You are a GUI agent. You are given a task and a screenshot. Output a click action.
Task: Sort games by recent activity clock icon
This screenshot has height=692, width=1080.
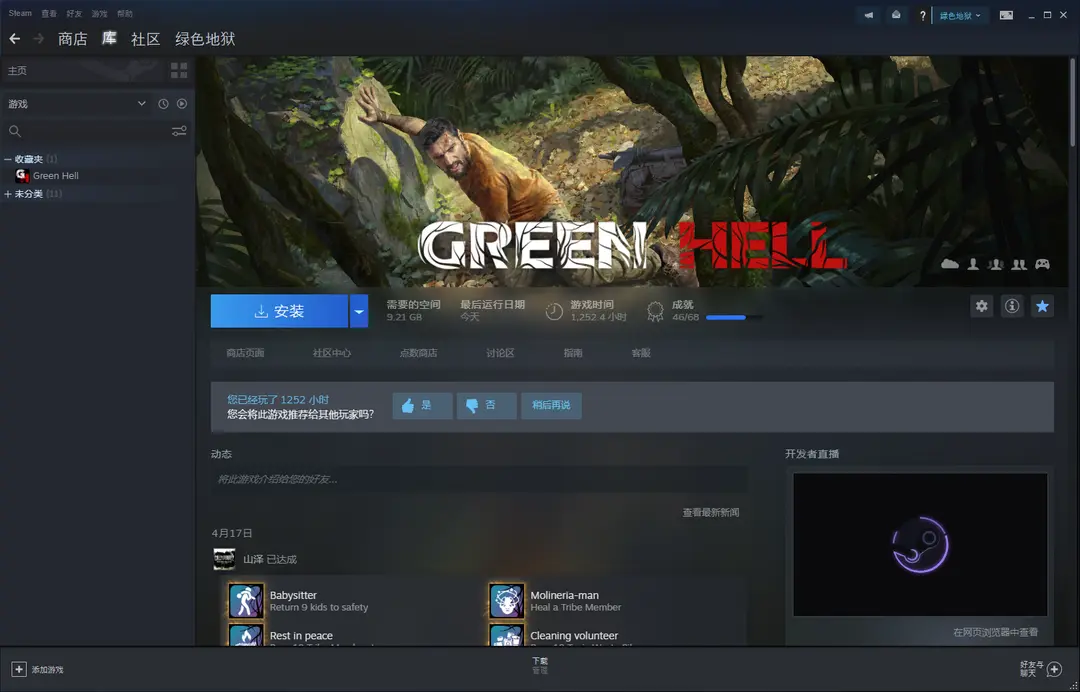point(163,104)
